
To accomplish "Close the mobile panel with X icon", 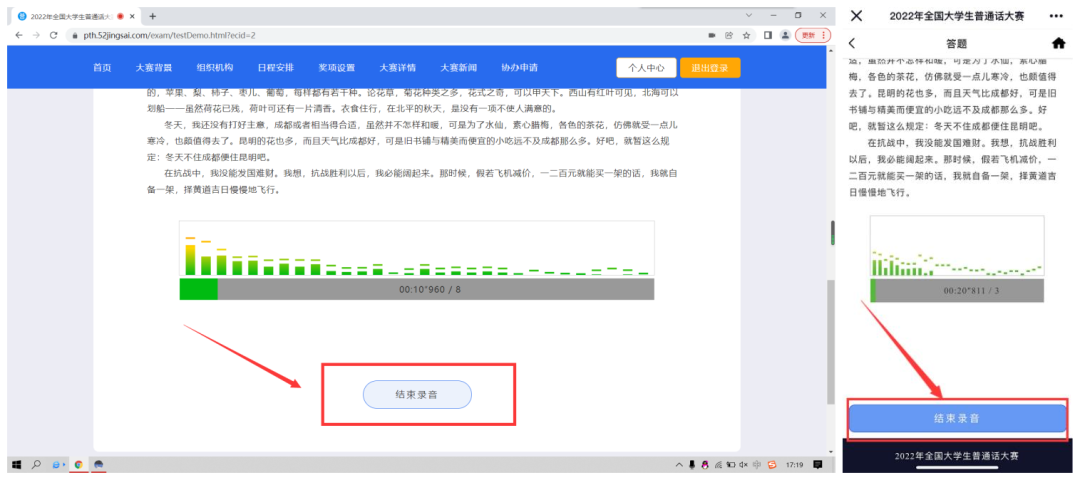I will click(857, 16).
